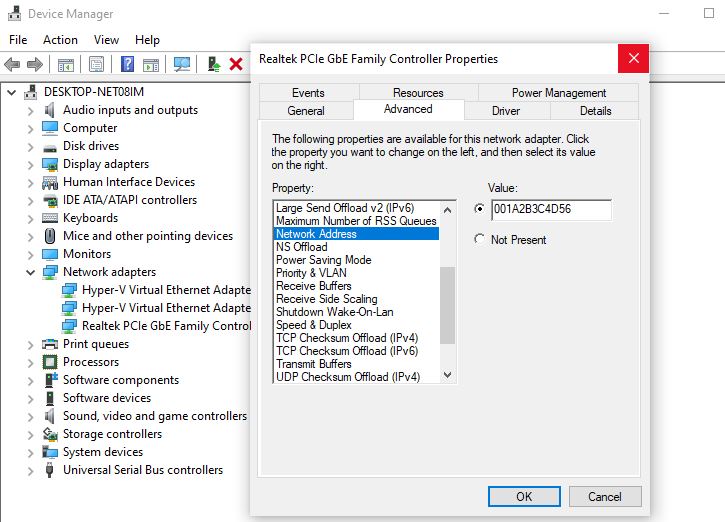Click the Back arrow toolbar icon
The image size is (725, 522).
(x=12, y=64)
